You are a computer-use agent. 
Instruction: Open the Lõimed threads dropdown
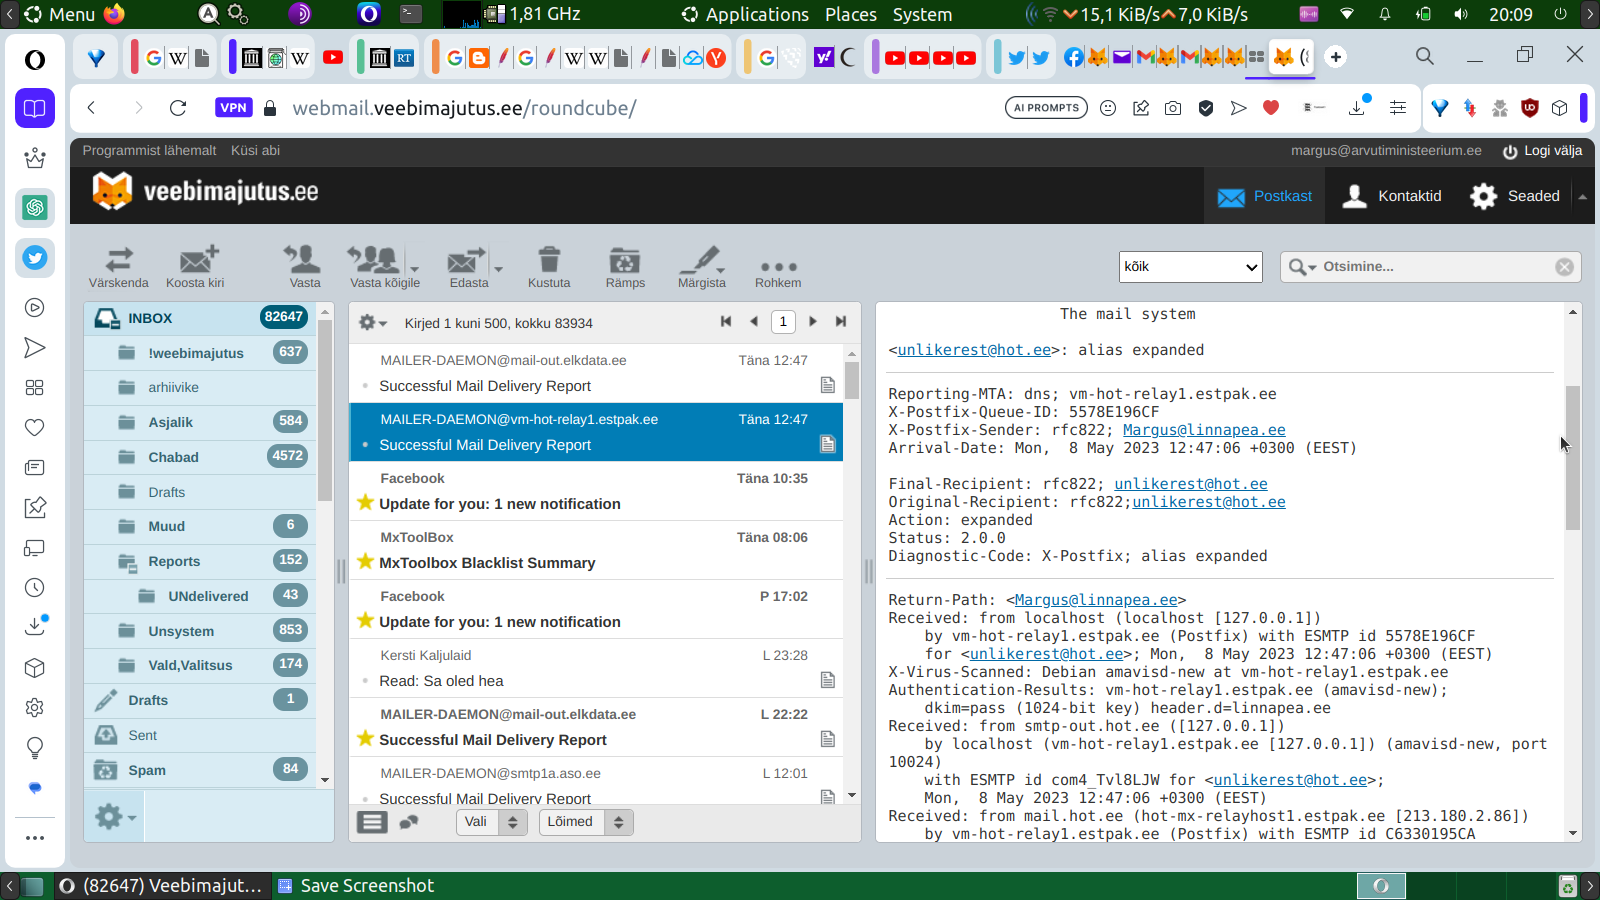click(585, 822)
